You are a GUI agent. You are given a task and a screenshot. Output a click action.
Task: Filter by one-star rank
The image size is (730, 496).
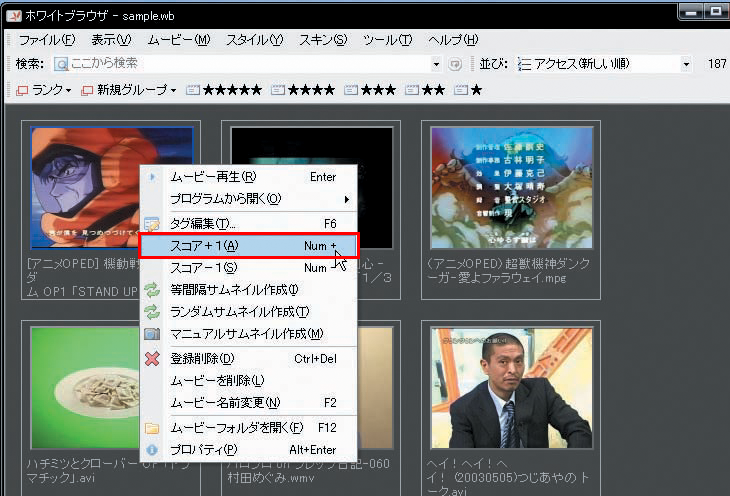[x=468, y=90]
